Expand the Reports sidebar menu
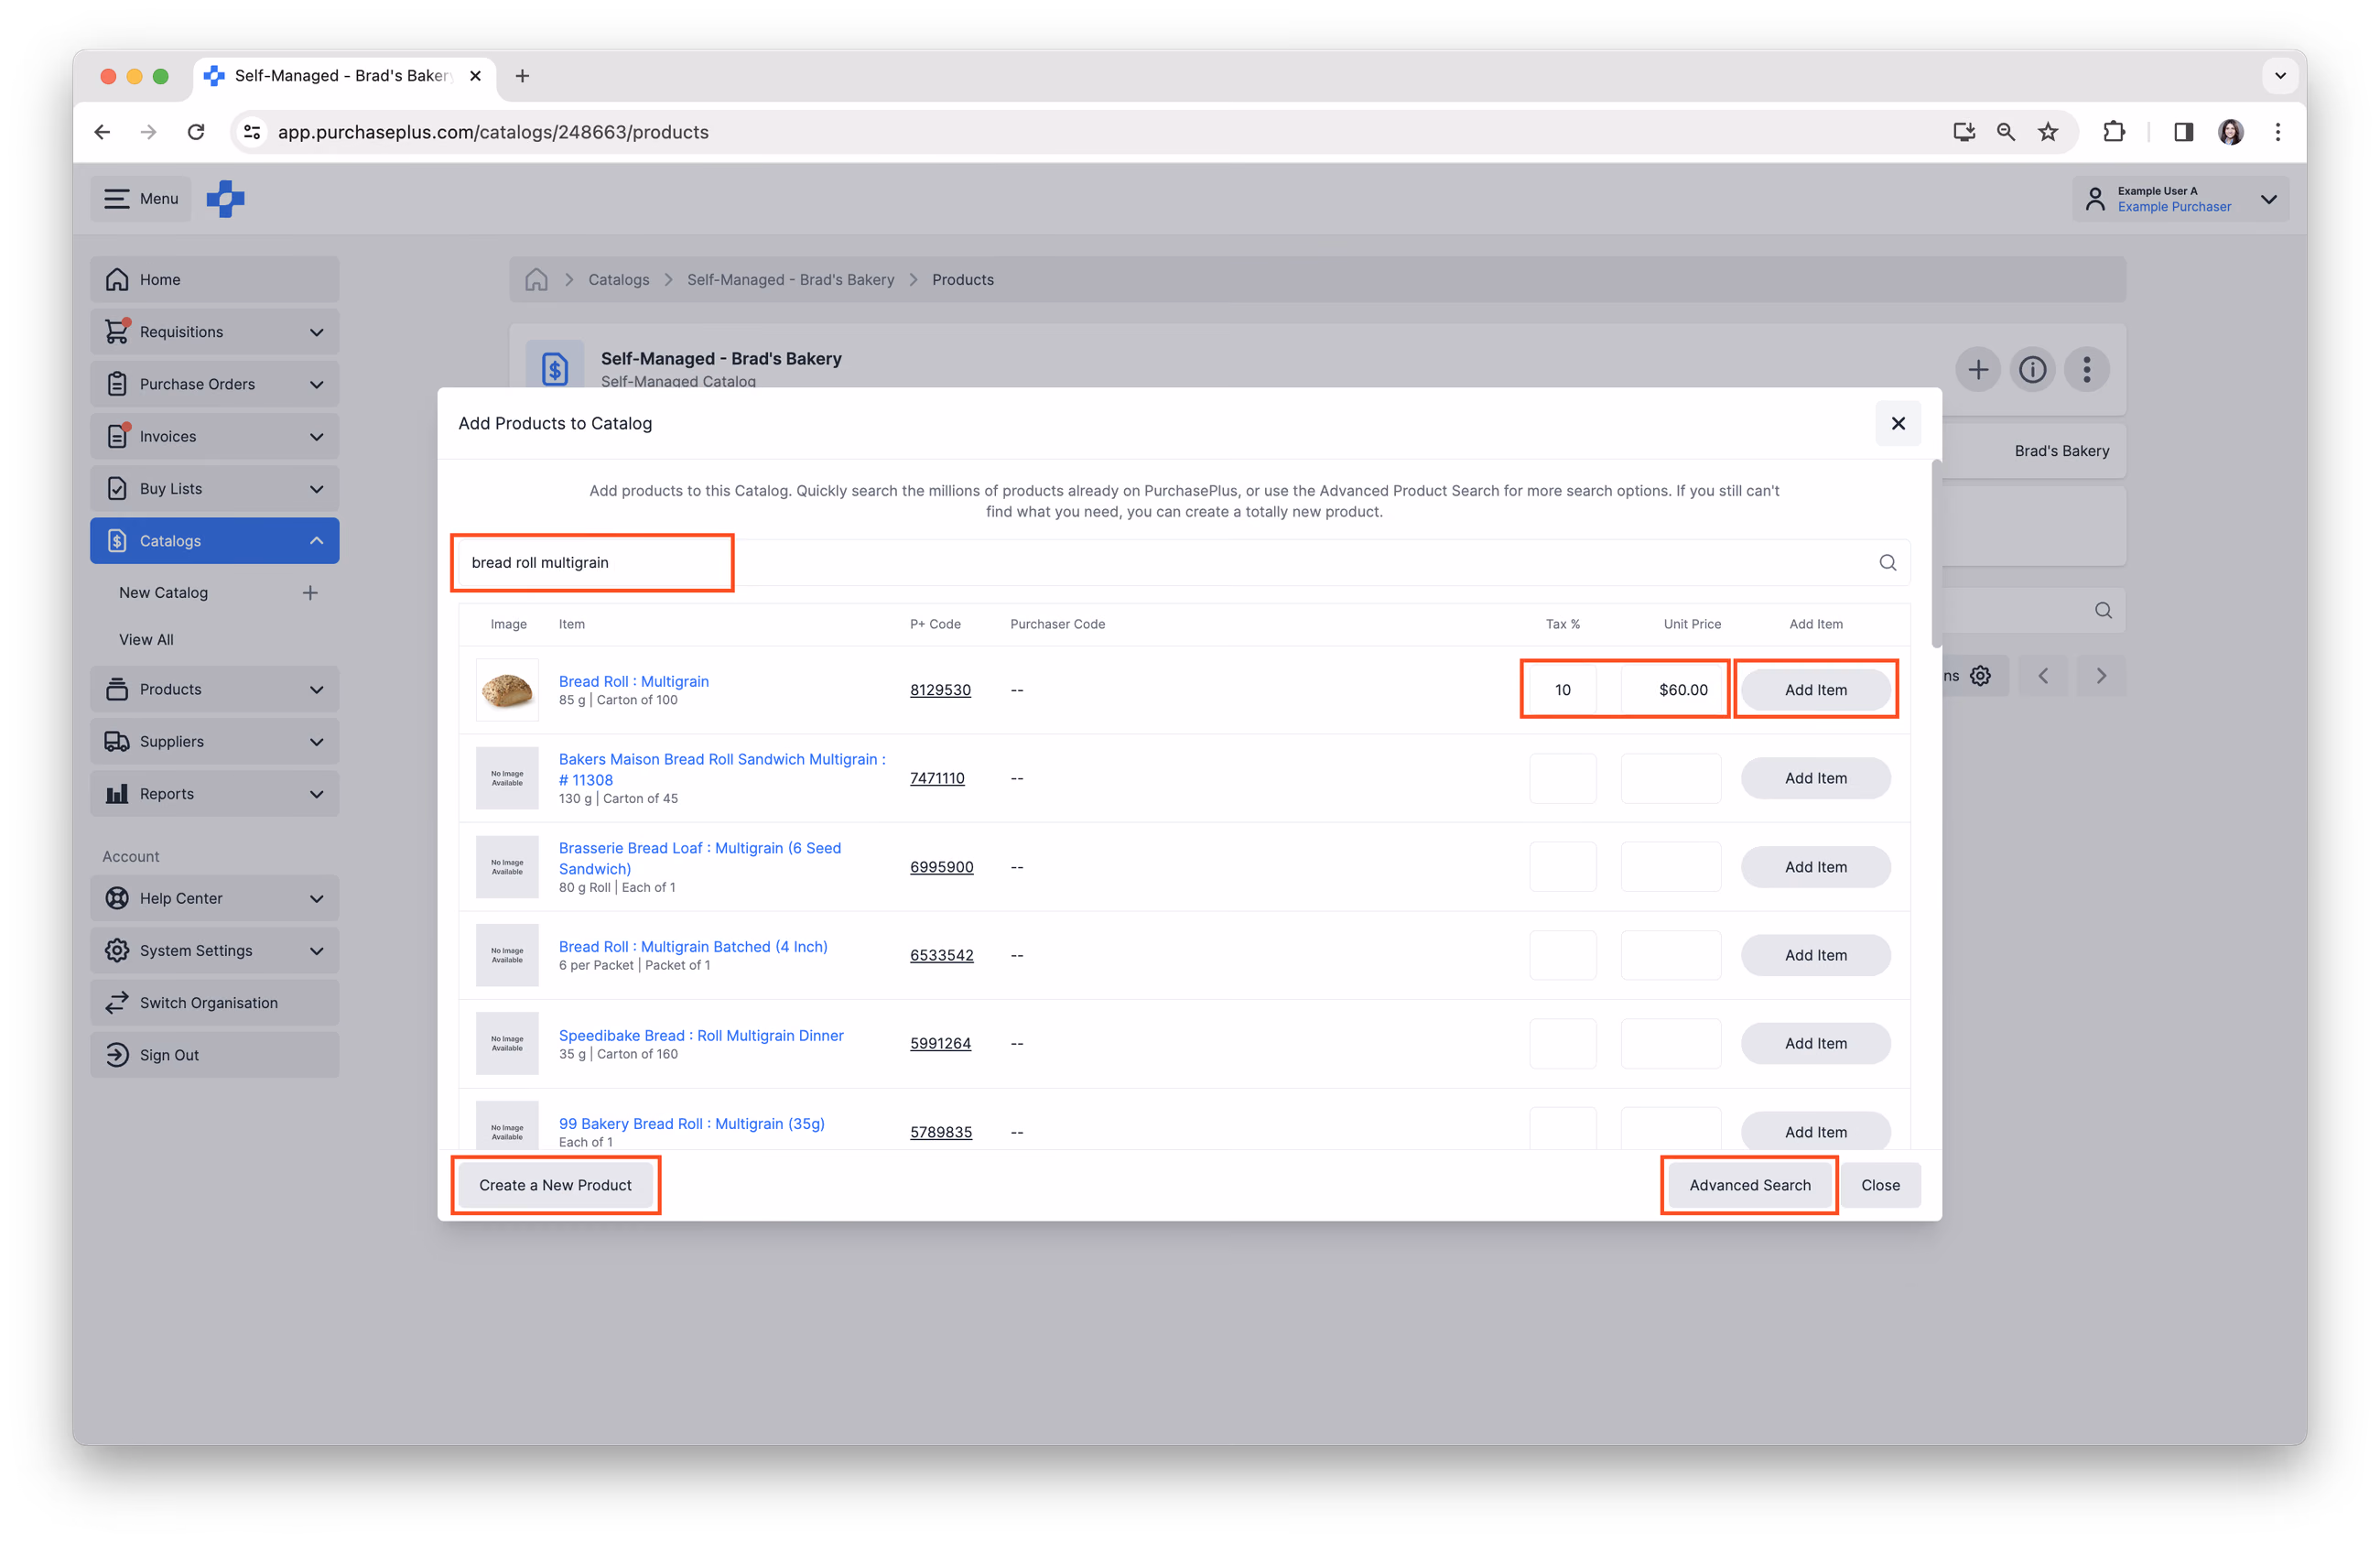The width and height of the screenshot is (2380, 1542). (x=214, y=793)
